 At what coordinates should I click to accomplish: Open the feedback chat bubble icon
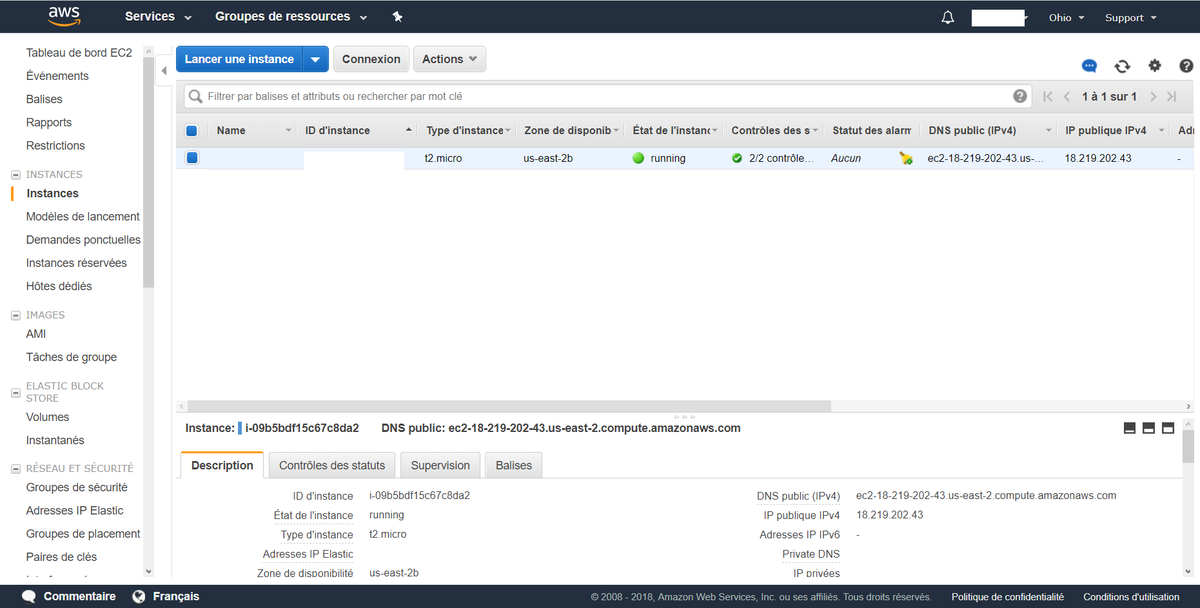click(x=1089, y=66)
